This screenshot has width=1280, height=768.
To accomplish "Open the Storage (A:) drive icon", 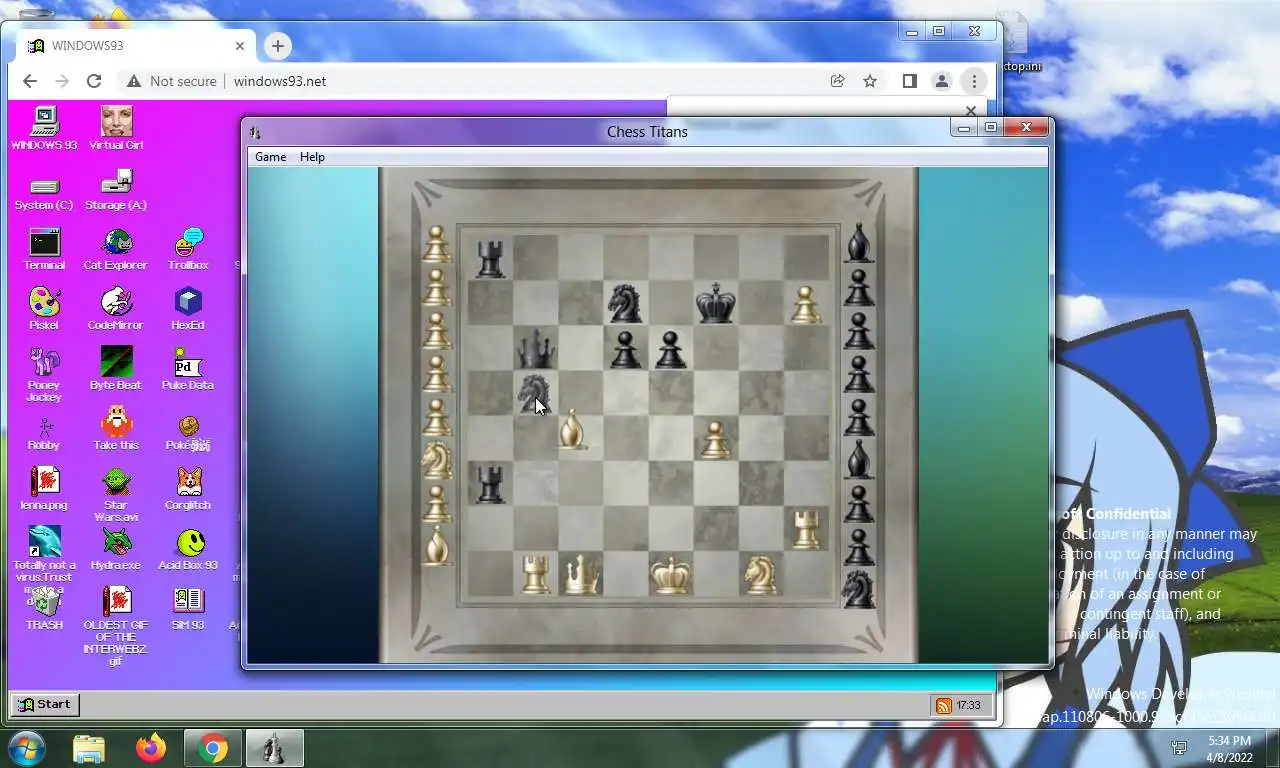I will pyautogui.click(x=116, y=191).
